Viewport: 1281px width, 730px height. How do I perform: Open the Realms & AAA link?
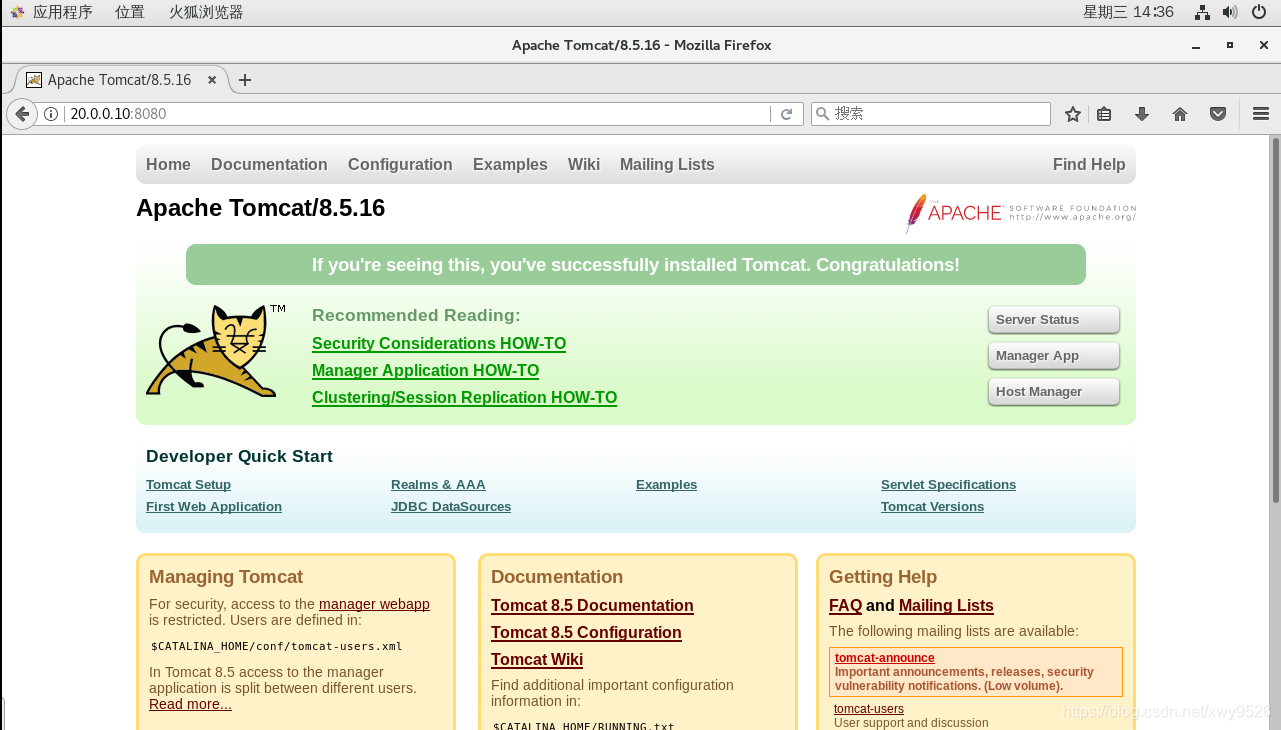tap(438, 485)
